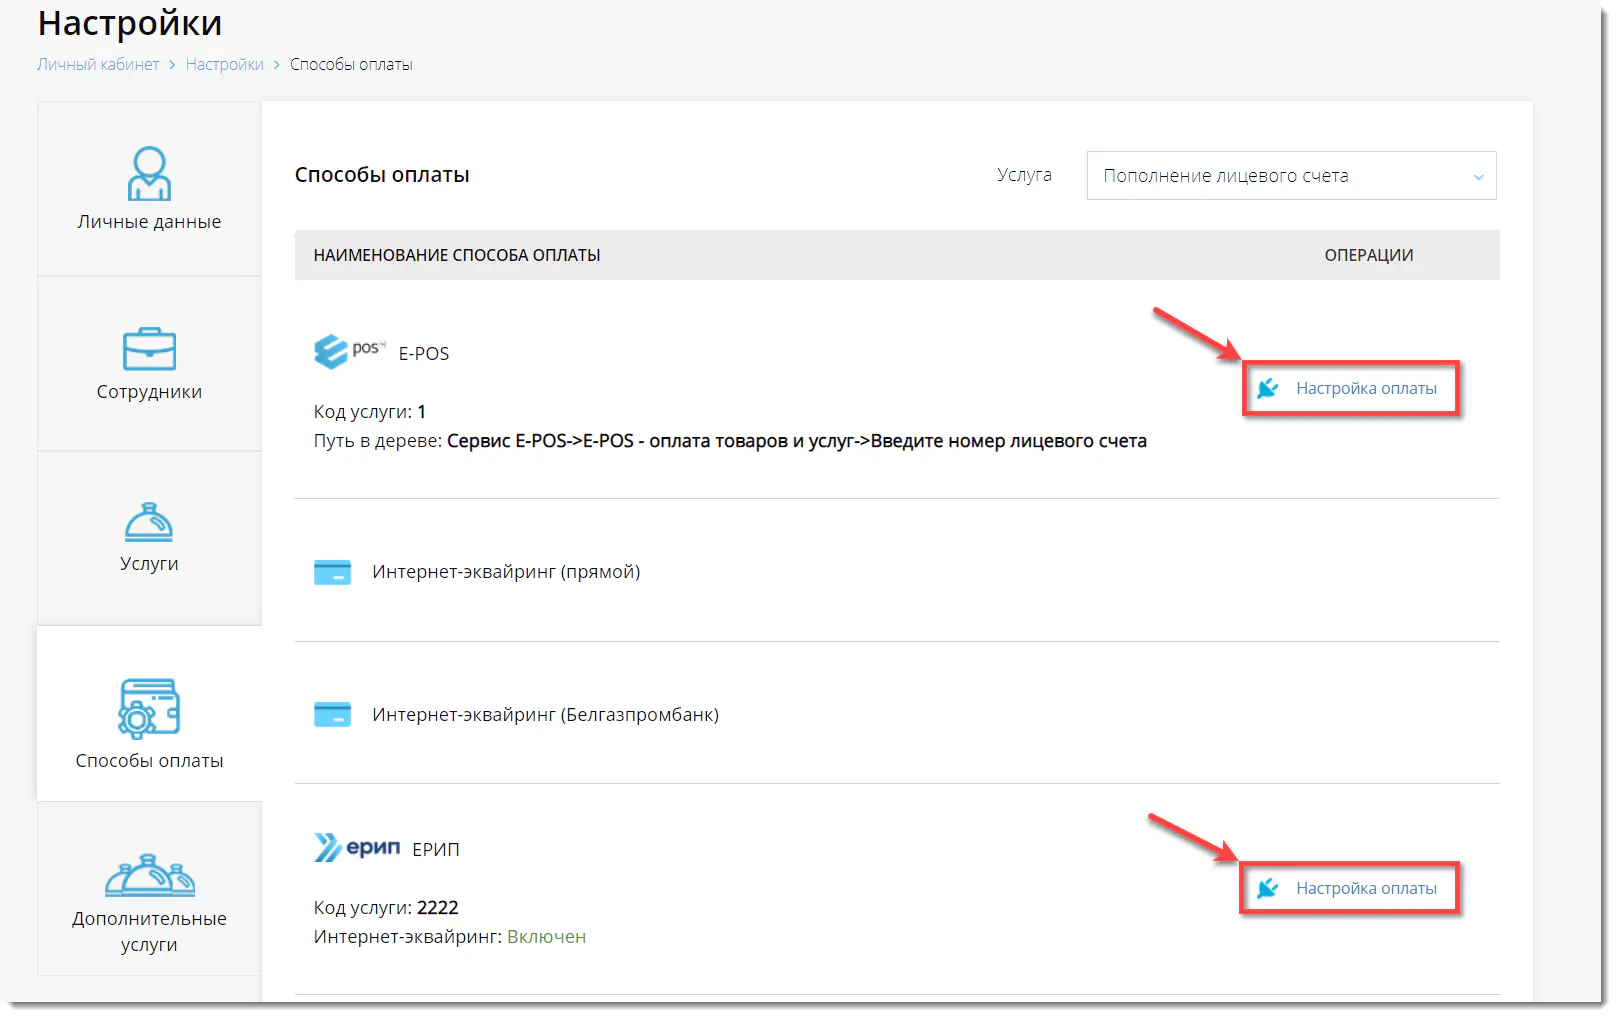Click the Дополнительные услуги dishes icon

coord(149,875)
